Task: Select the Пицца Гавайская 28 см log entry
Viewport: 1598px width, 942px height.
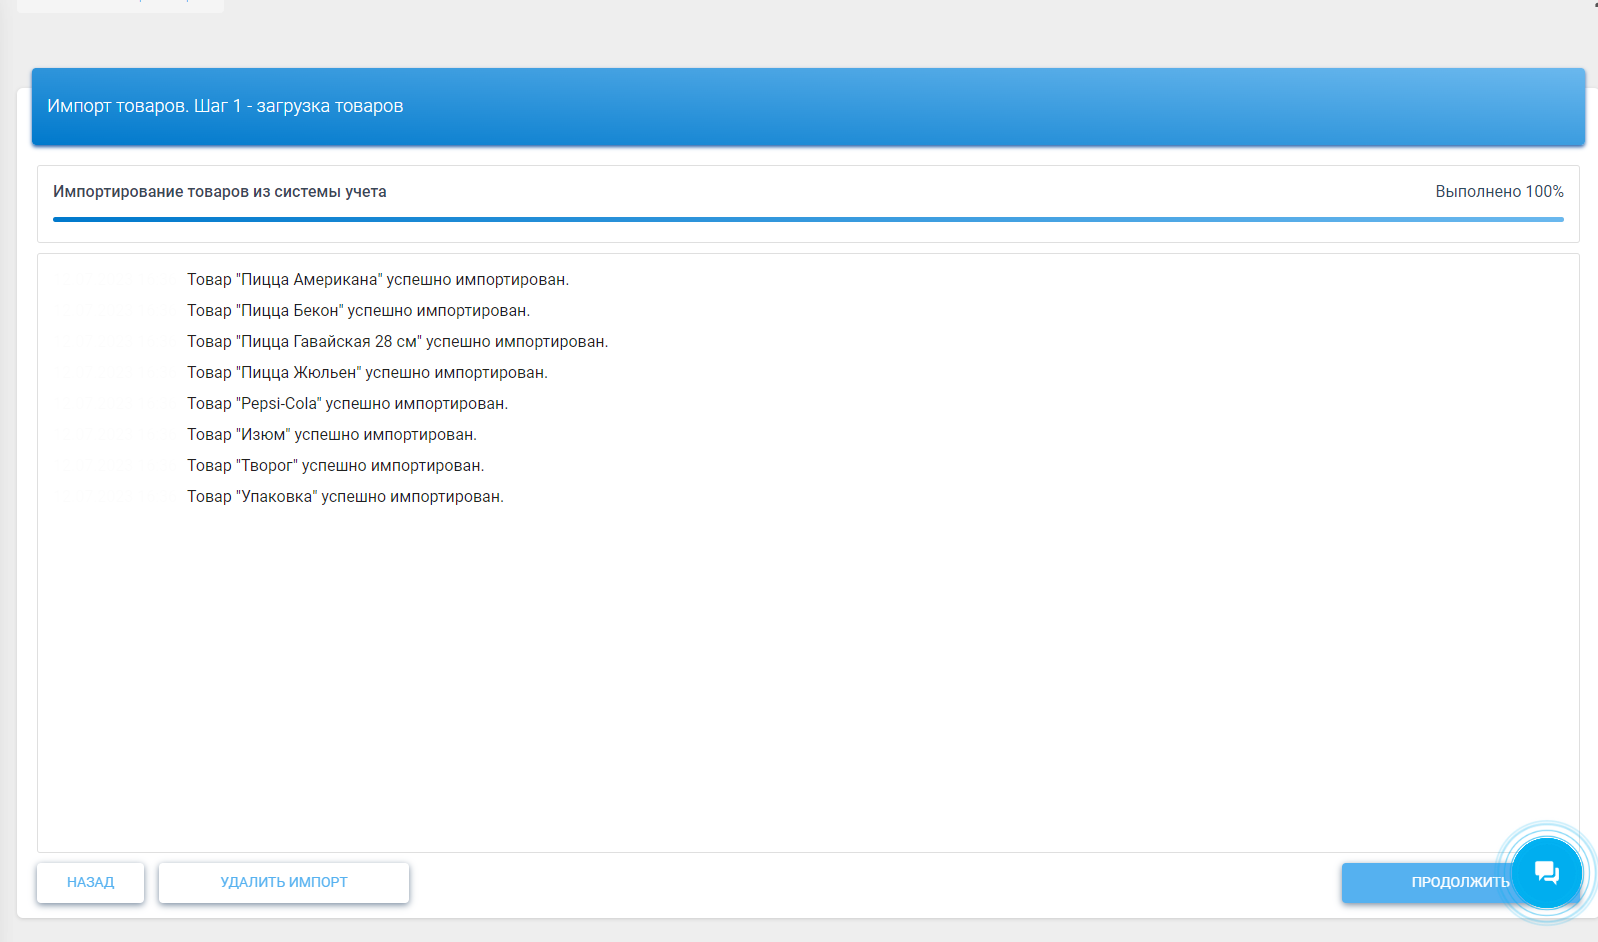Action: (397, 342)
